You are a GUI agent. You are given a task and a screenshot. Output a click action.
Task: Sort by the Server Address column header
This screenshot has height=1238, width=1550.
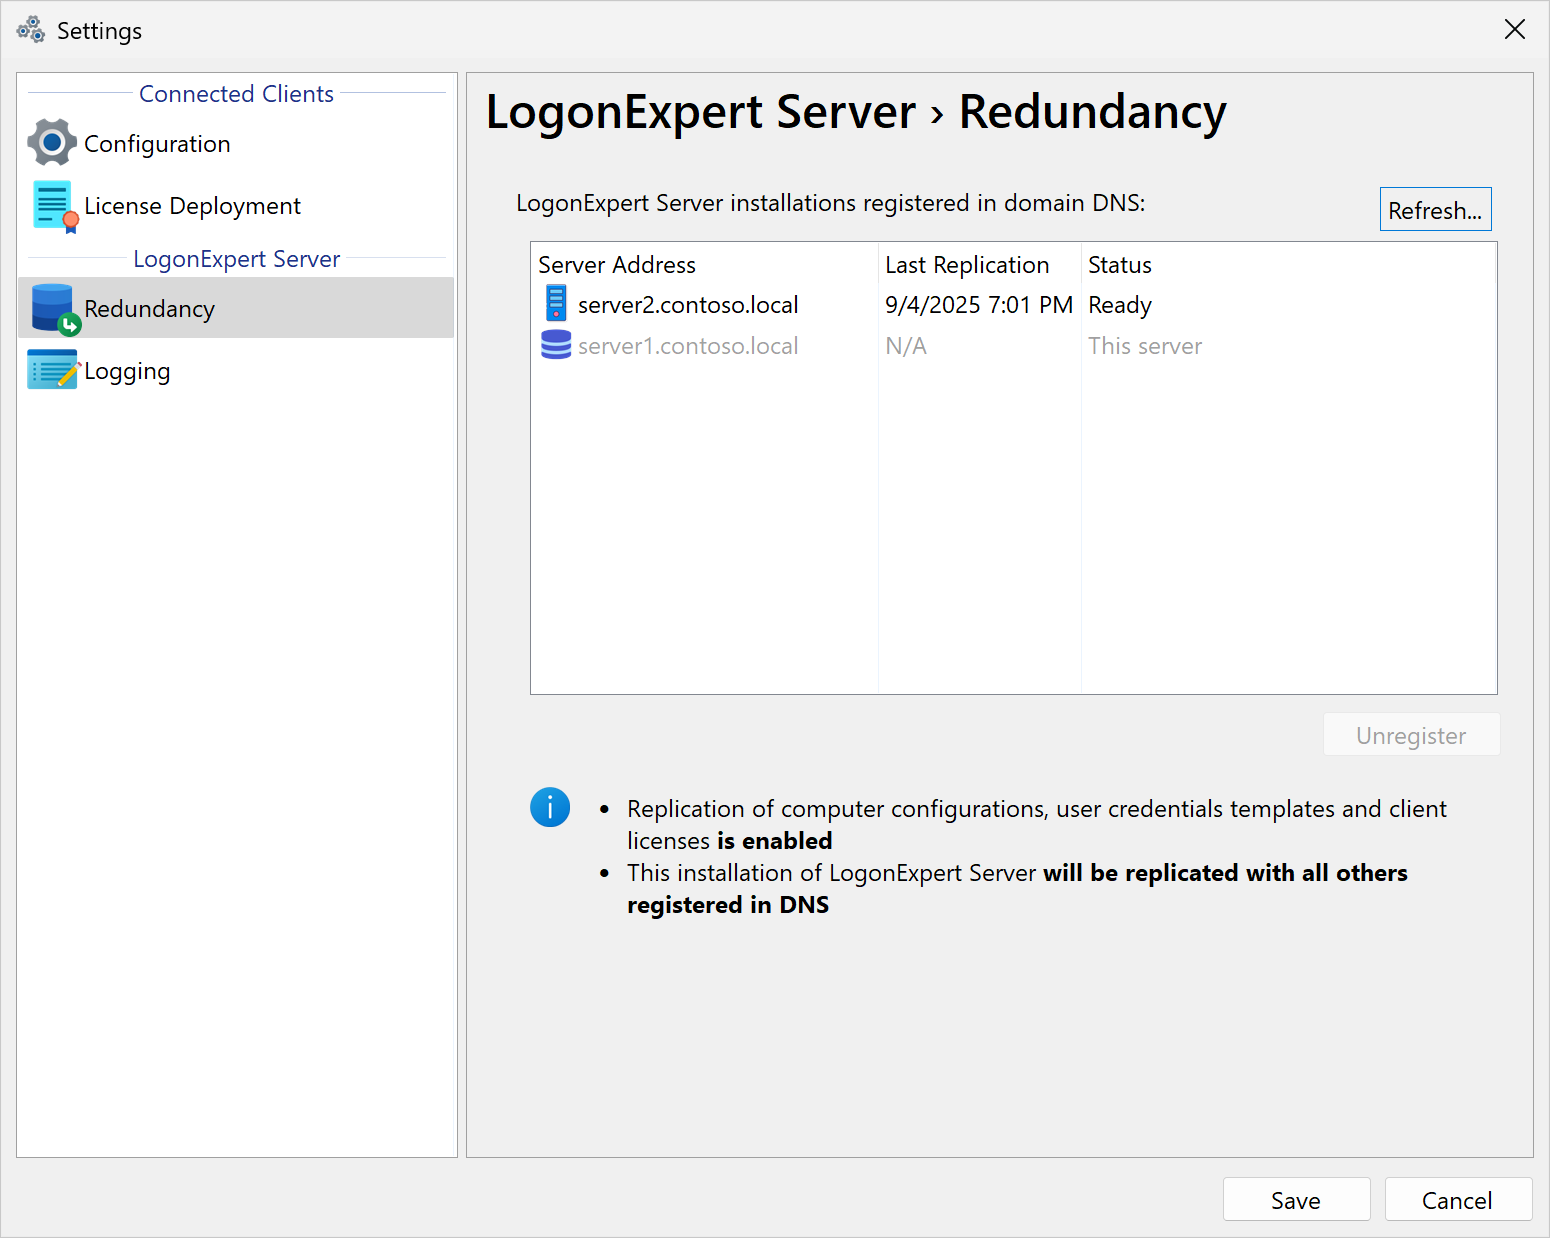tap(617, 265)
